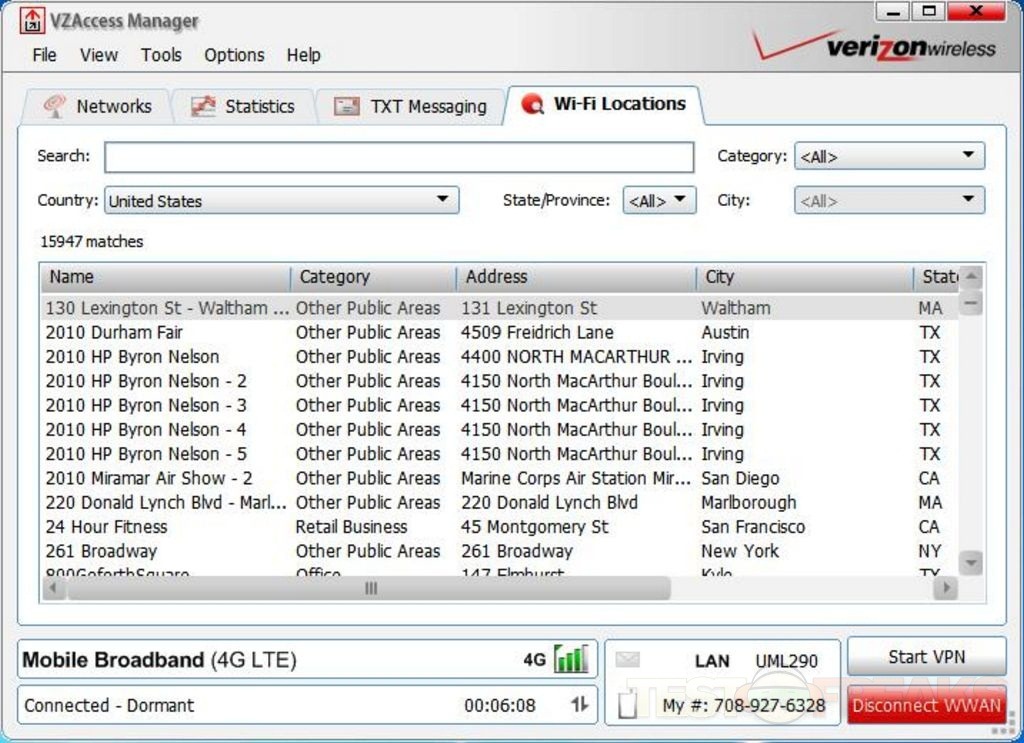Viewport: 1024px width, 743px height.
Task: Click the envelope message icon near LAN
Action: coord(627,660)
